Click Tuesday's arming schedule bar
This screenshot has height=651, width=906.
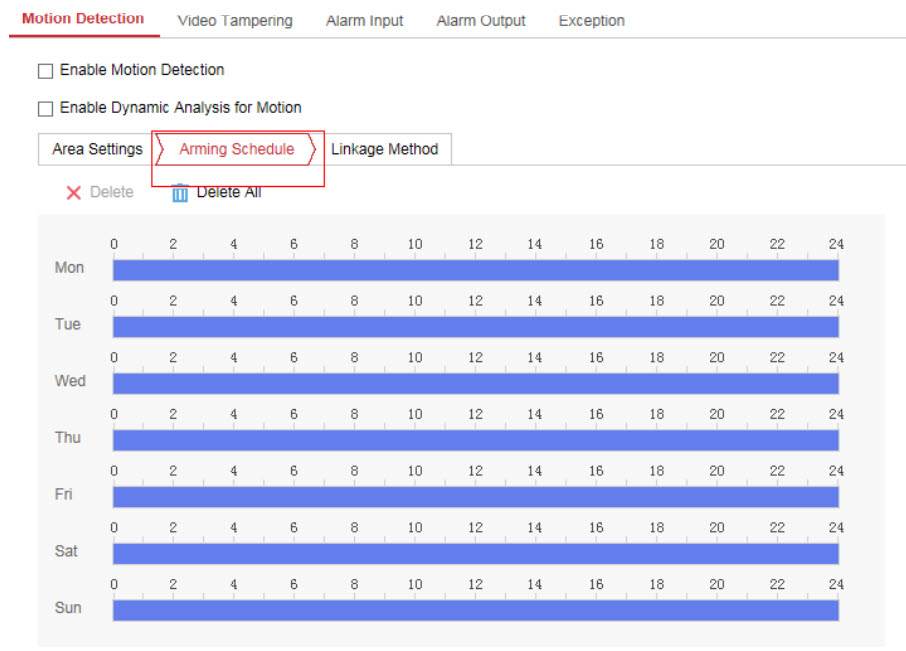(x=475, y=327)
